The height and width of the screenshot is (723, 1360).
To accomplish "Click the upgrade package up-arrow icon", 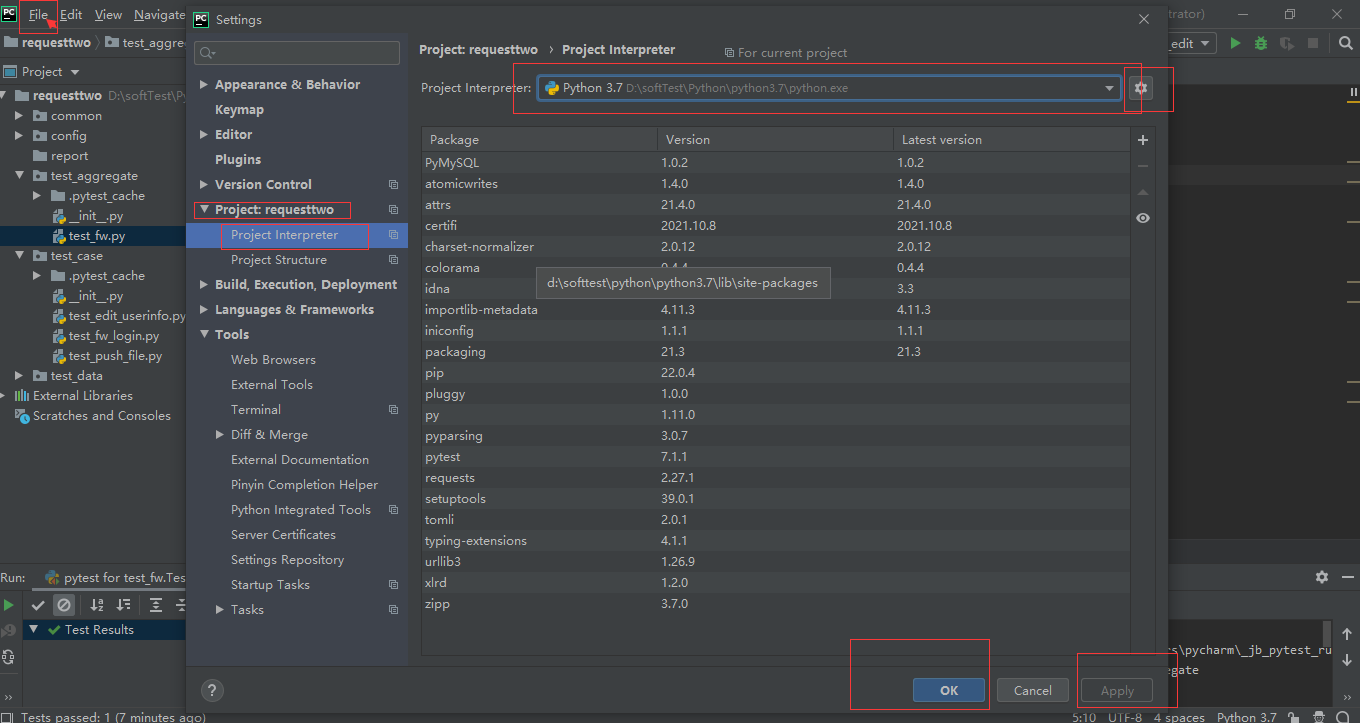I will tap(1143, 192).
